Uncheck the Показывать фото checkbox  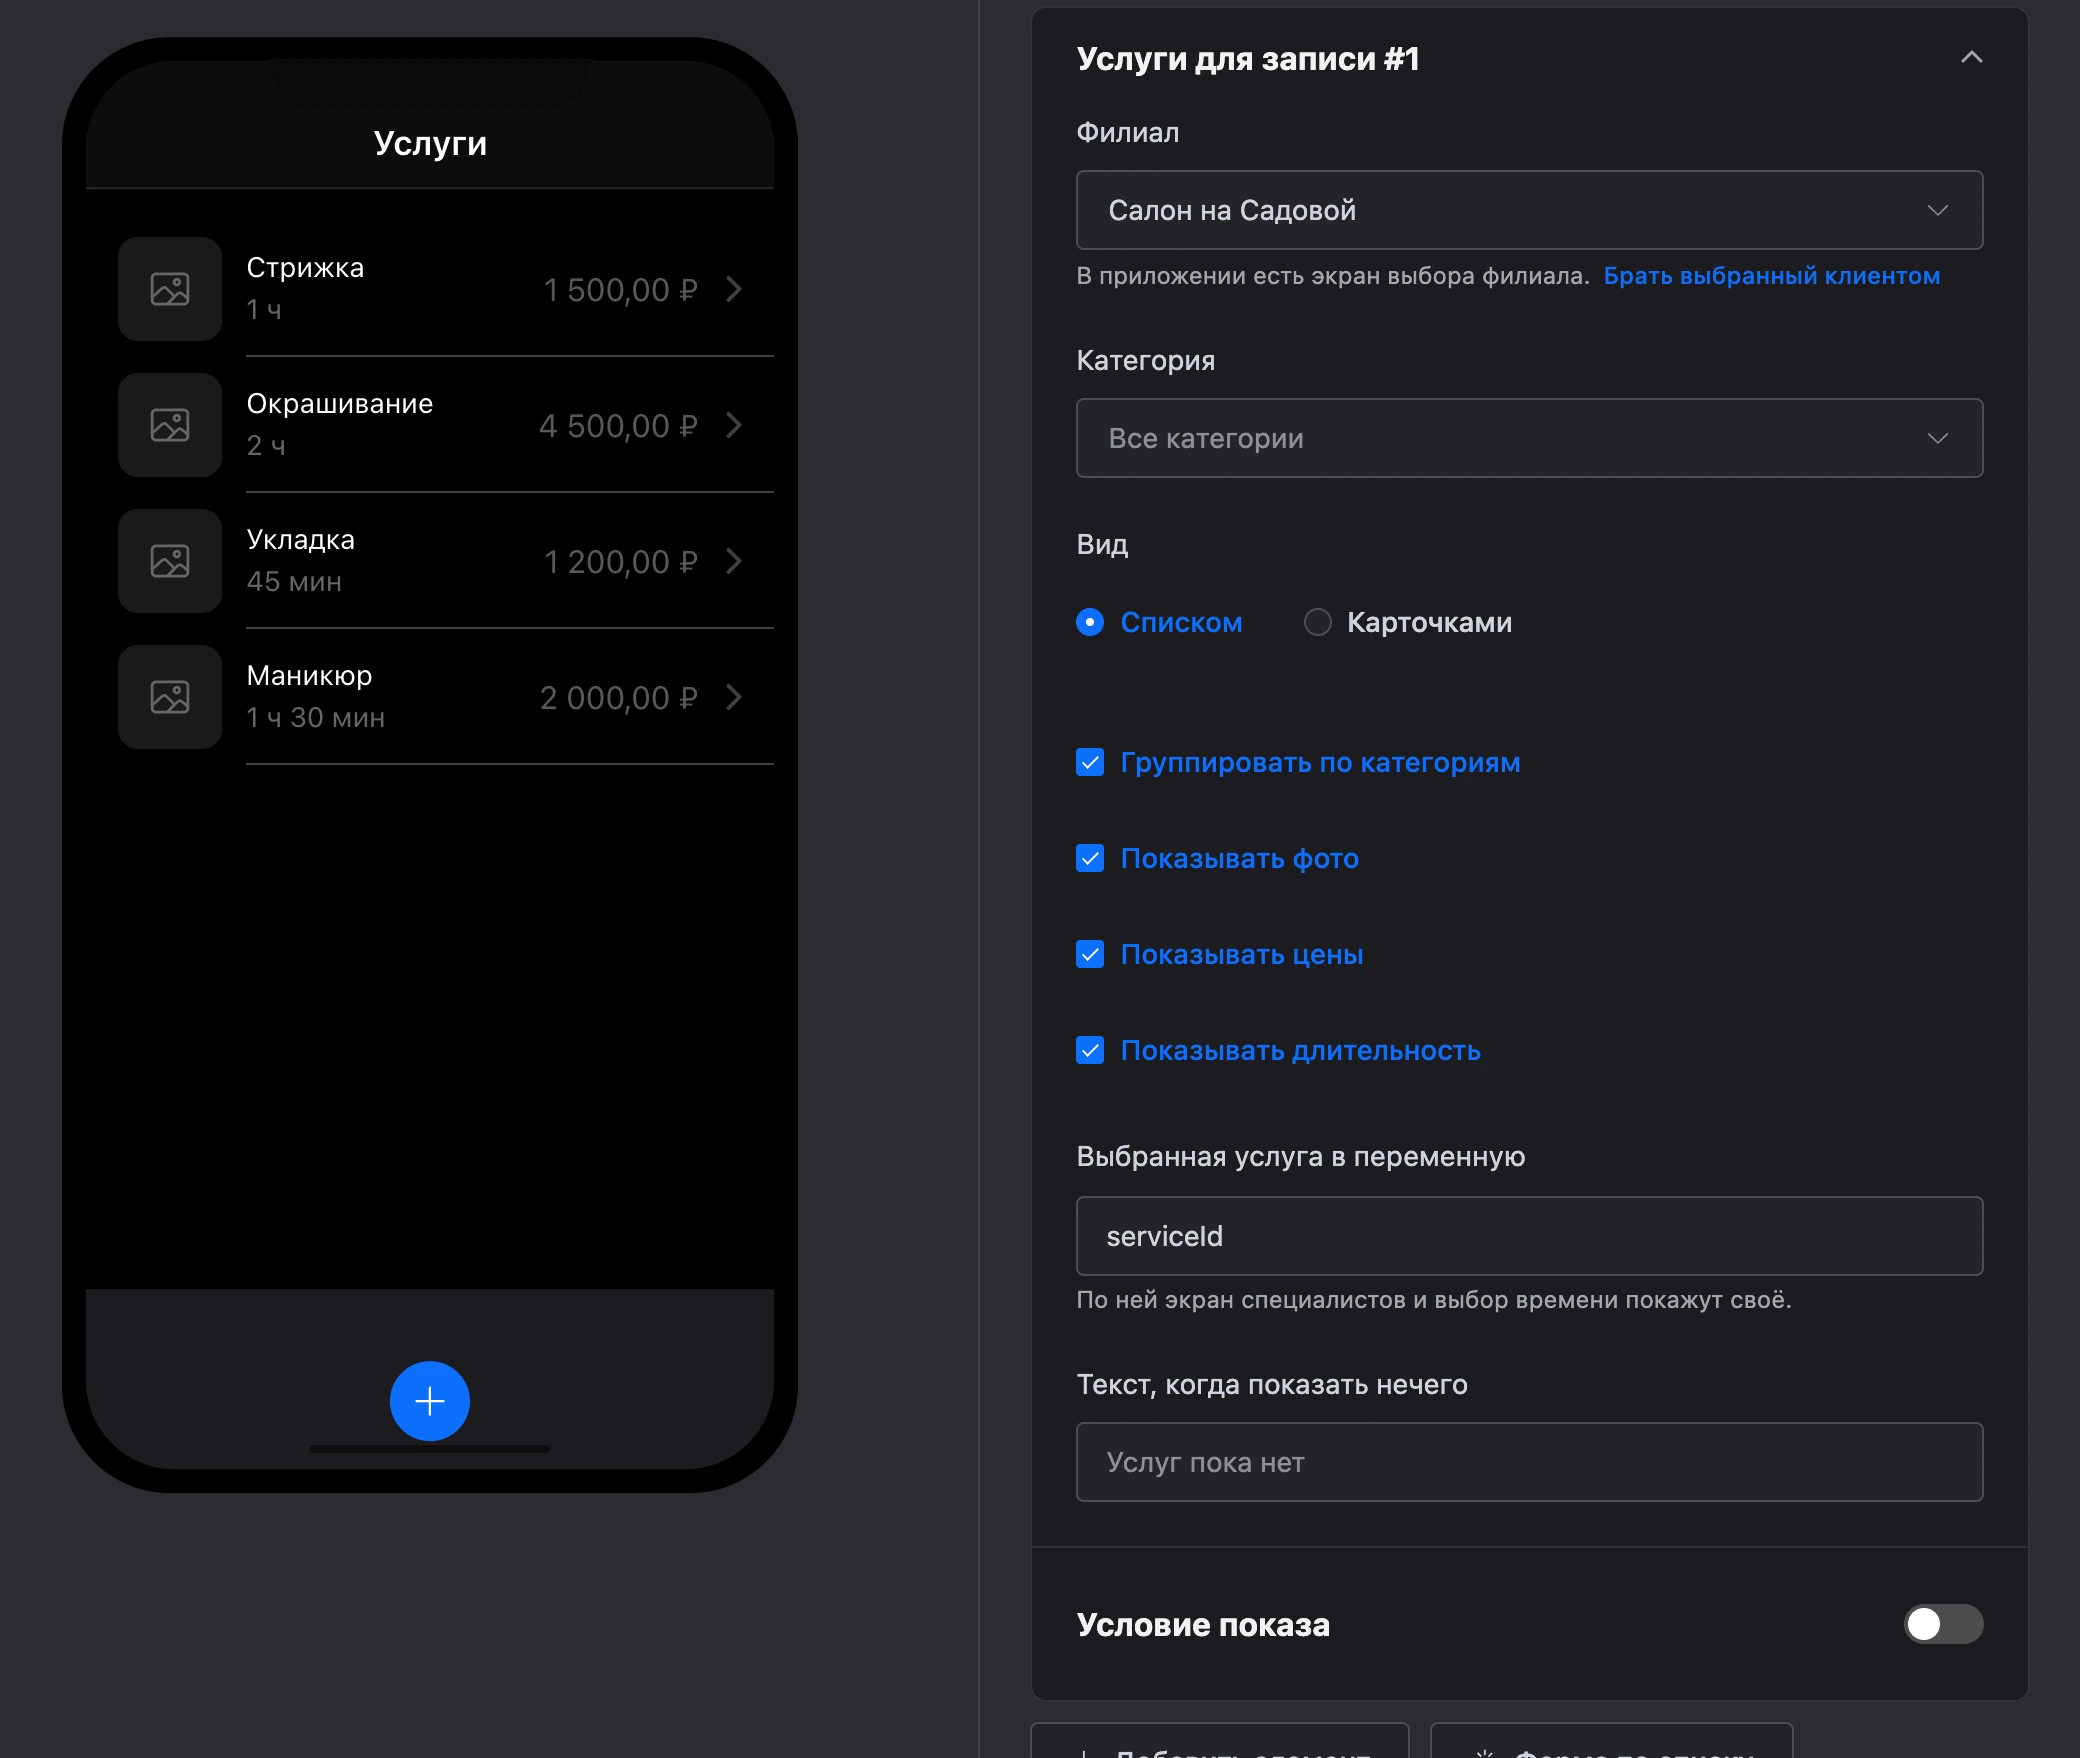(x=1090, y=859)
